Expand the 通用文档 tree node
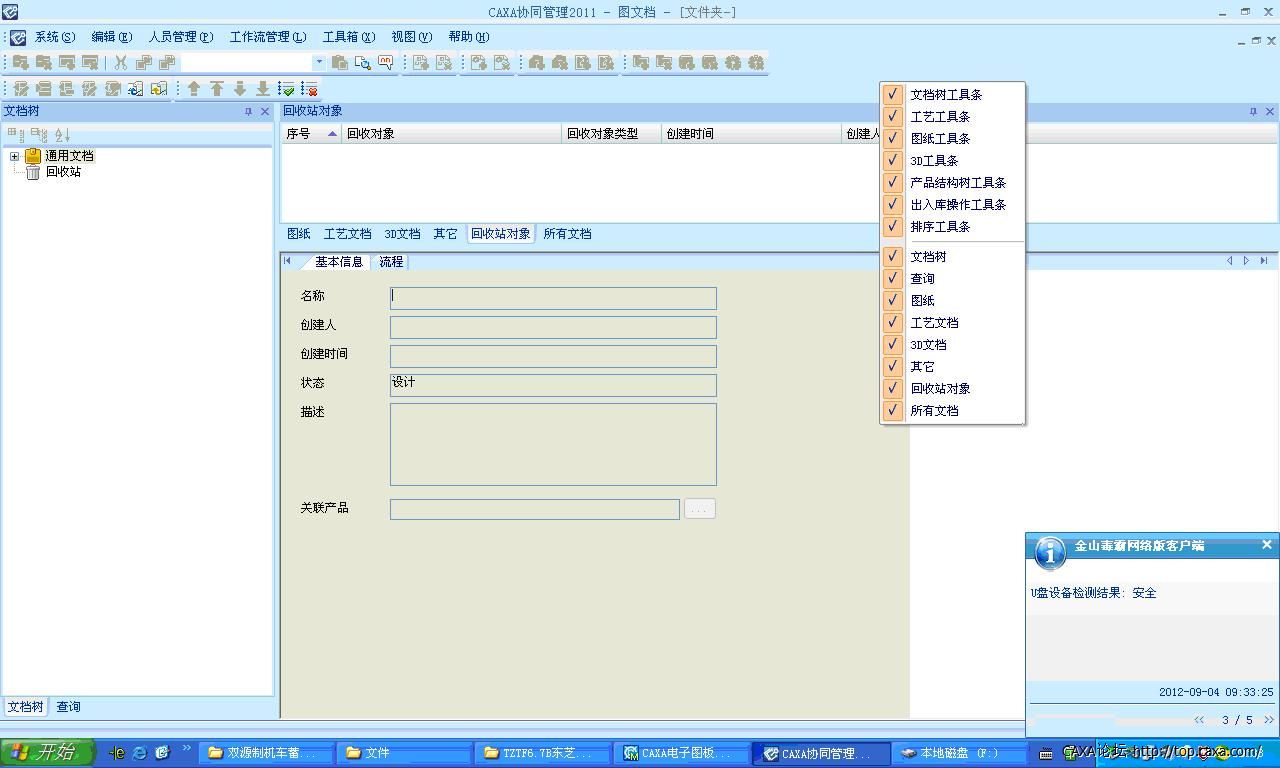1280x768 pixels. pos(14,156)
